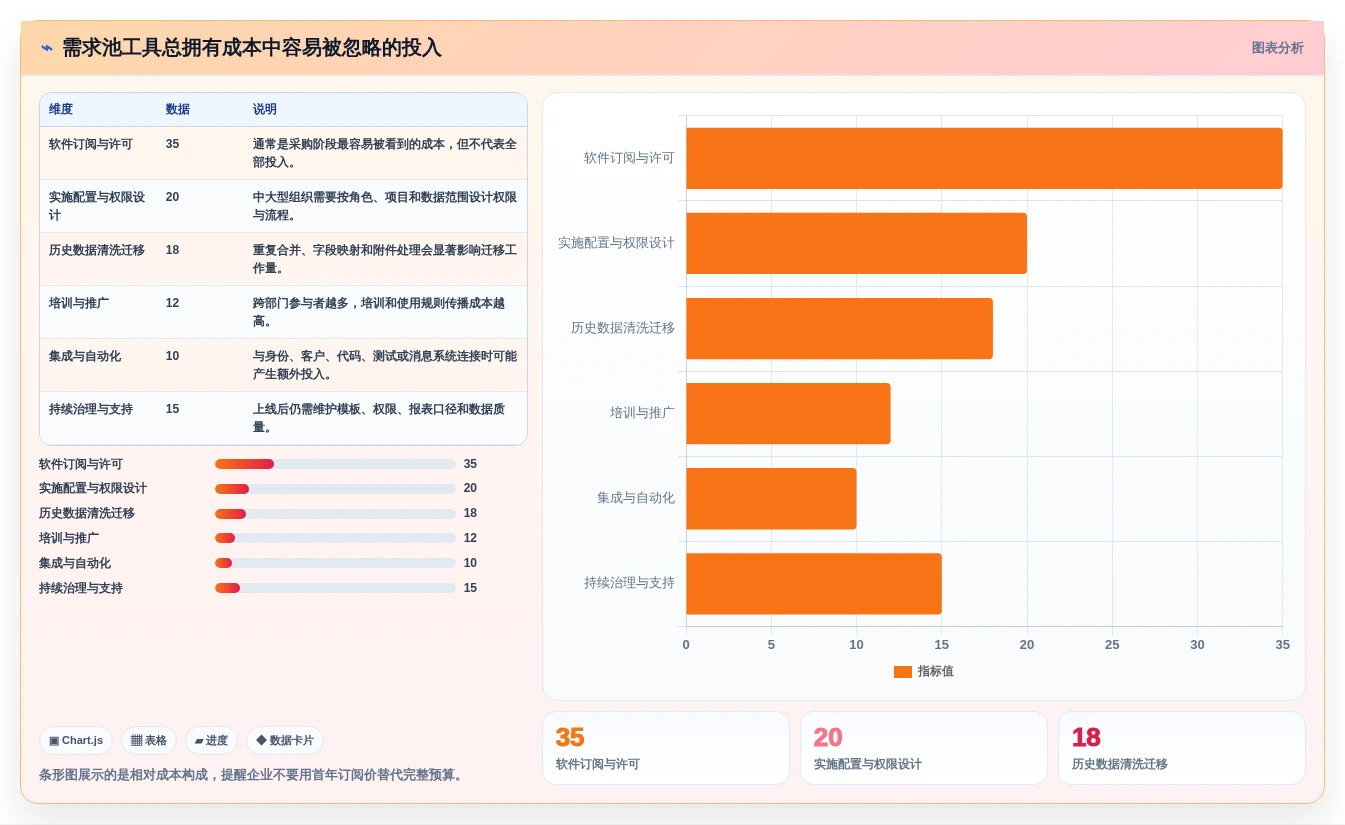Toggle the 指标值 legend swatch
Viewport: 1345px width, 825px height.
[903, 672]
